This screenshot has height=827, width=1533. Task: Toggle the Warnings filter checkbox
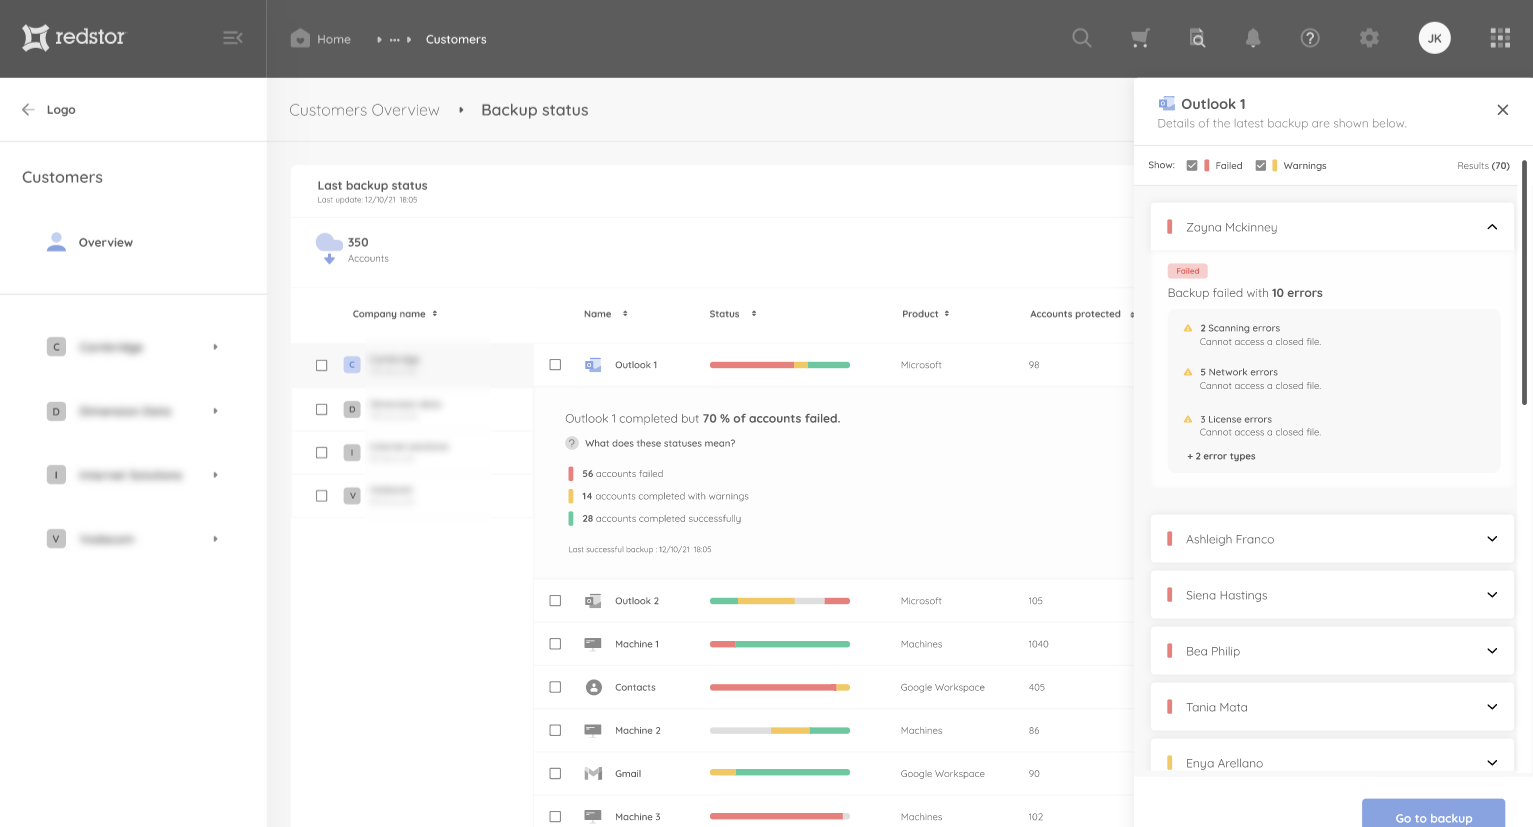(x=1261, y=166)
